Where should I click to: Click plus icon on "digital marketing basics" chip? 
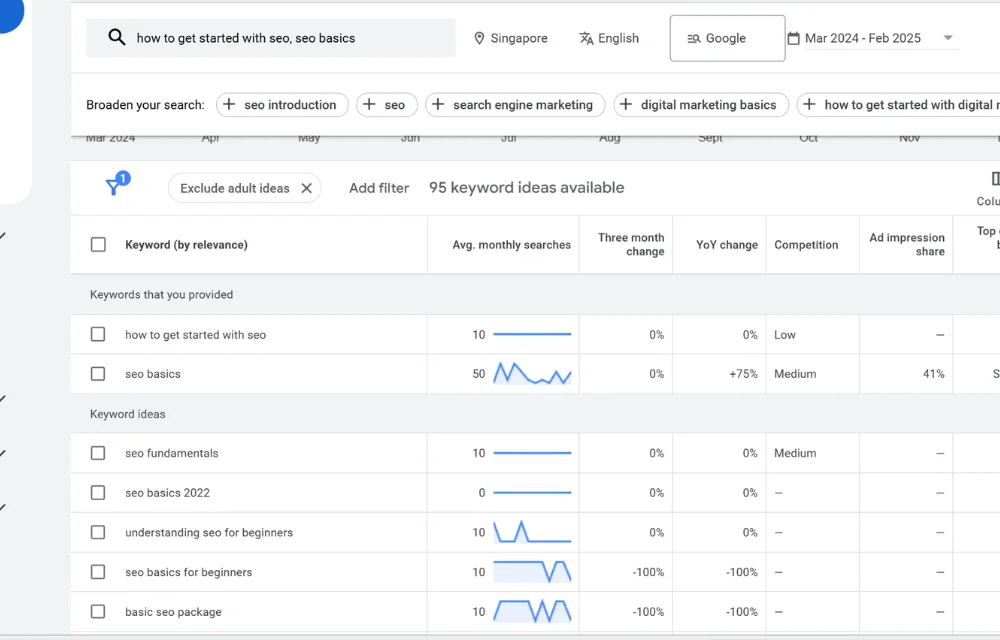625,104
